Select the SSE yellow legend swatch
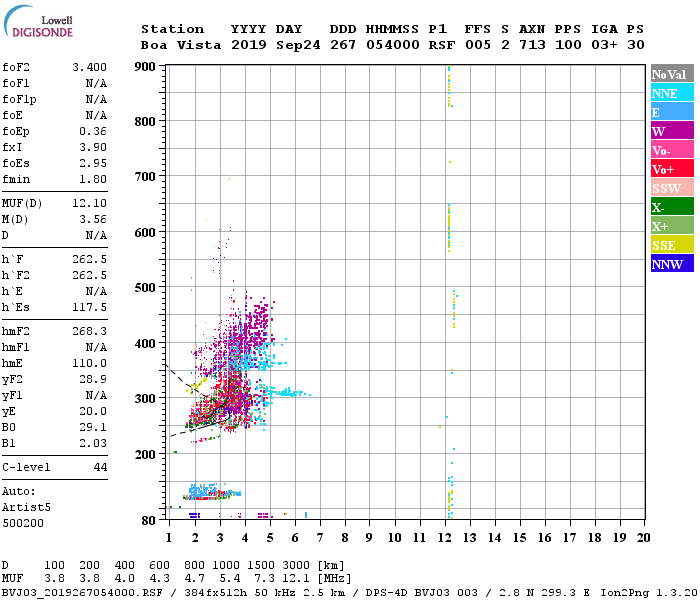This screenshot has height=600, width=700. tap(672, 245)
